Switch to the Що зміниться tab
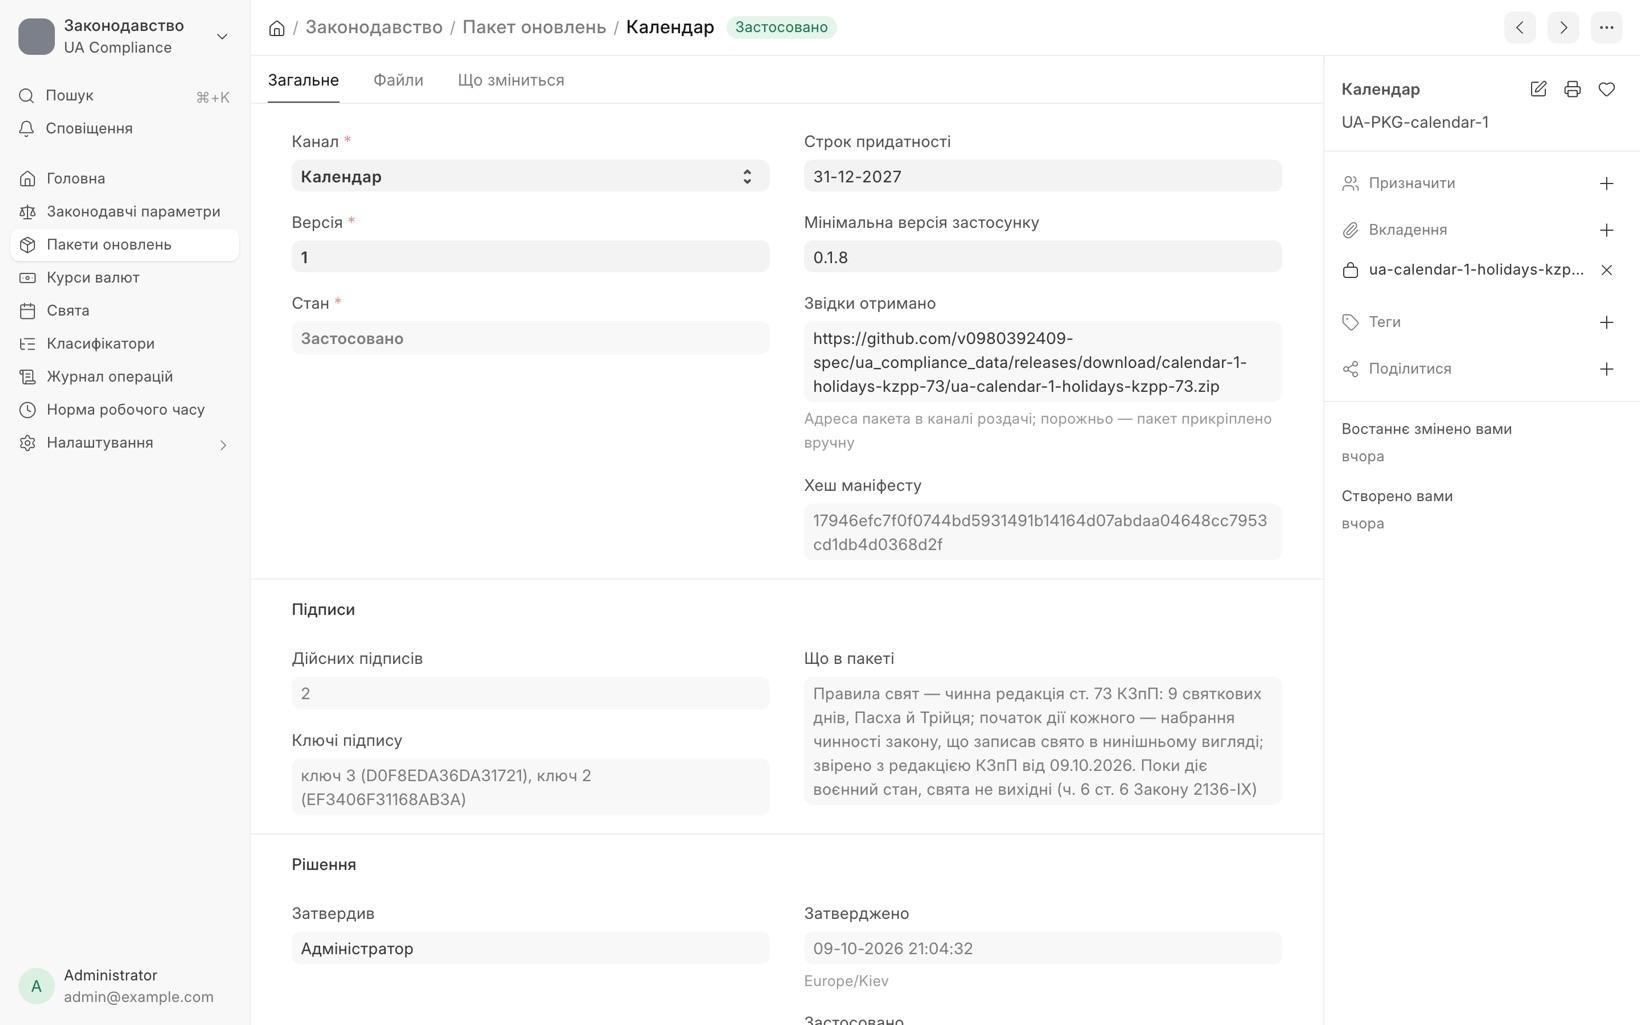 (511, 80)
